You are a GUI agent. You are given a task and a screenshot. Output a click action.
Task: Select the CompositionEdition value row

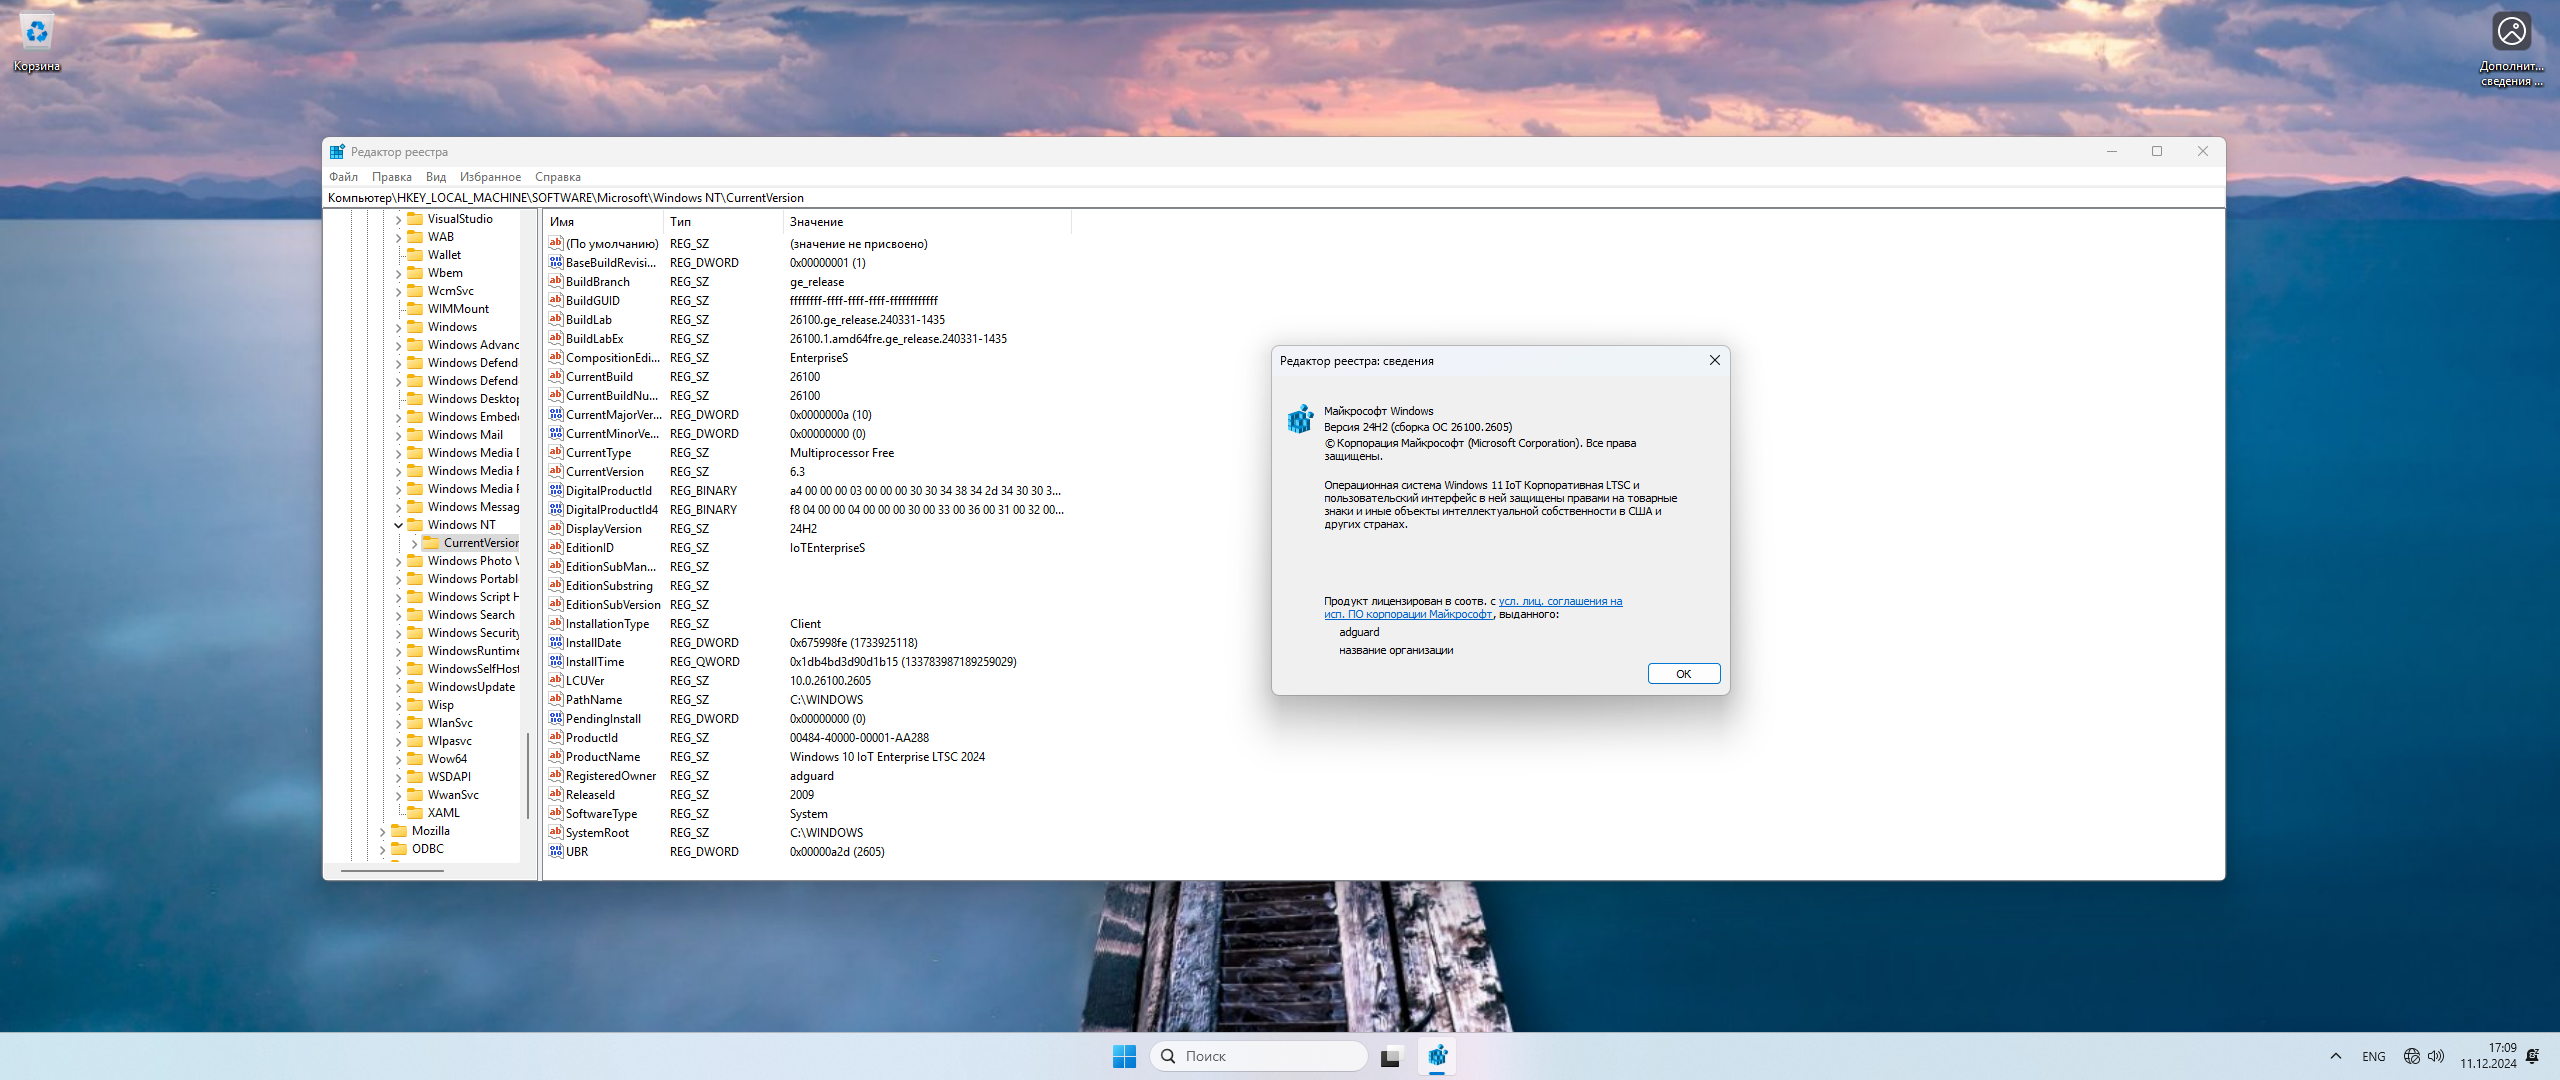click(x=806, y=358)
